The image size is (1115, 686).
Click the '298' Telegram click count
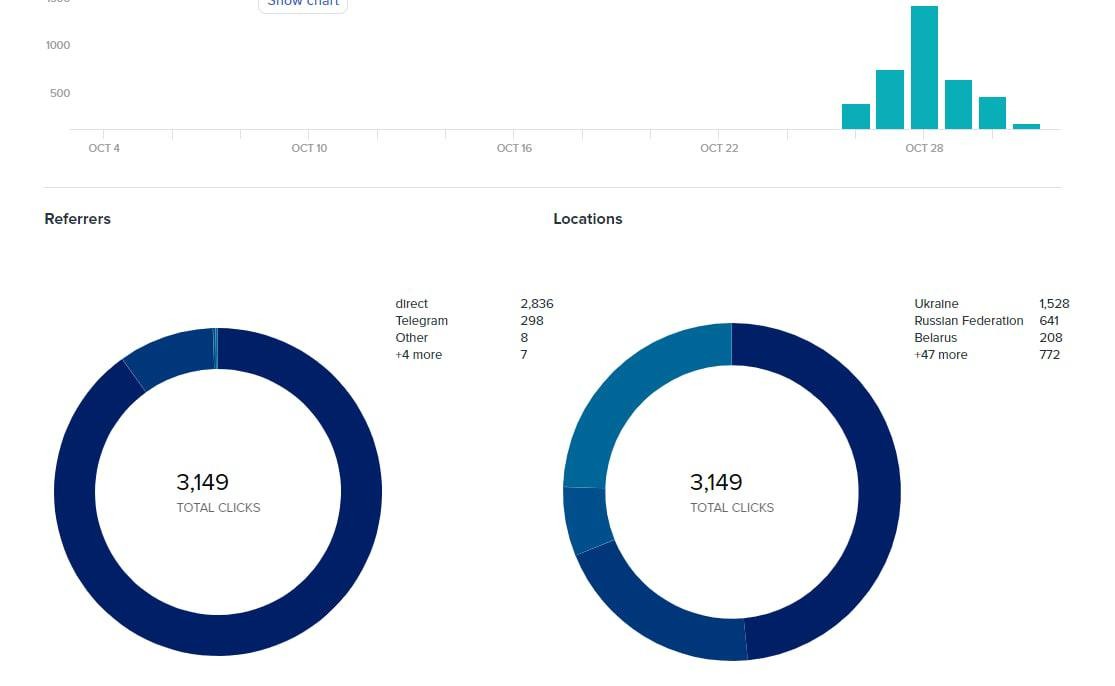(531, 321)
